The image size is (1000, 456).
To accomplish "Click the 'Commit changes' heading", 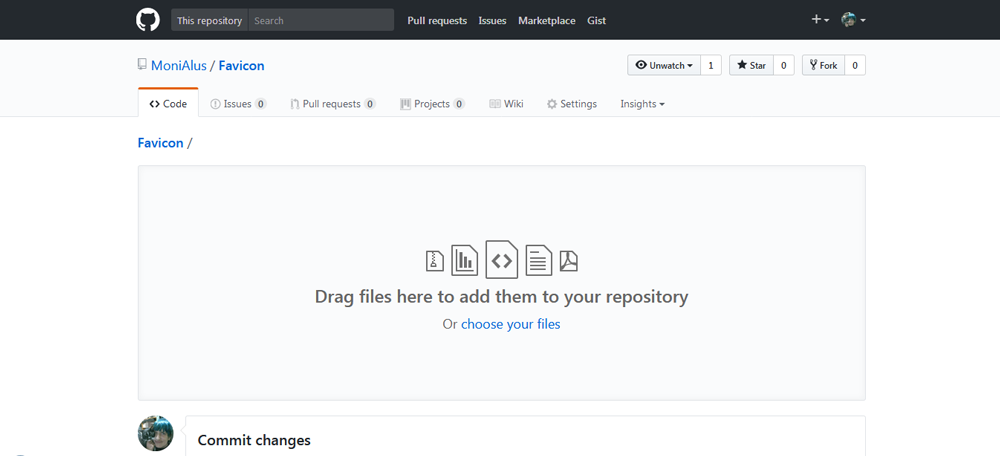I will click(254, 440).
